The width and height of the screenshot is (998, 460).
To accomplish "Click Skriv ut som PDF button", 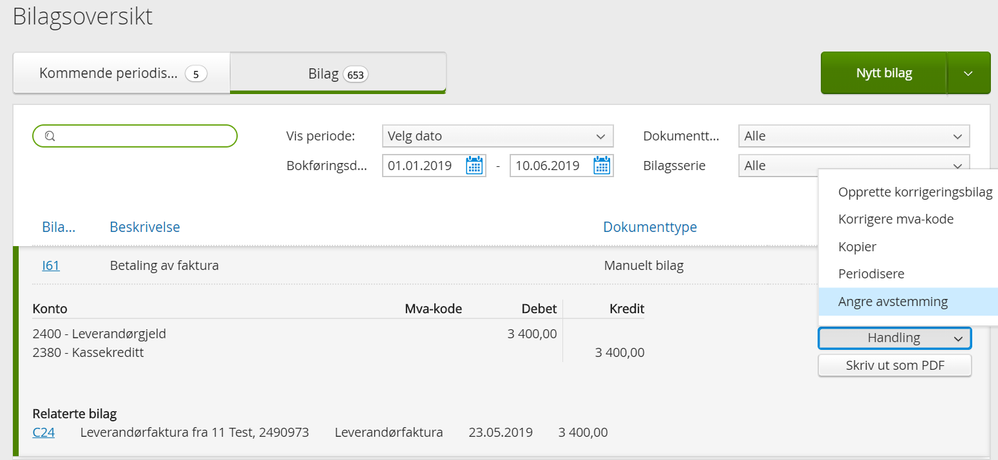I will (894, 366).
